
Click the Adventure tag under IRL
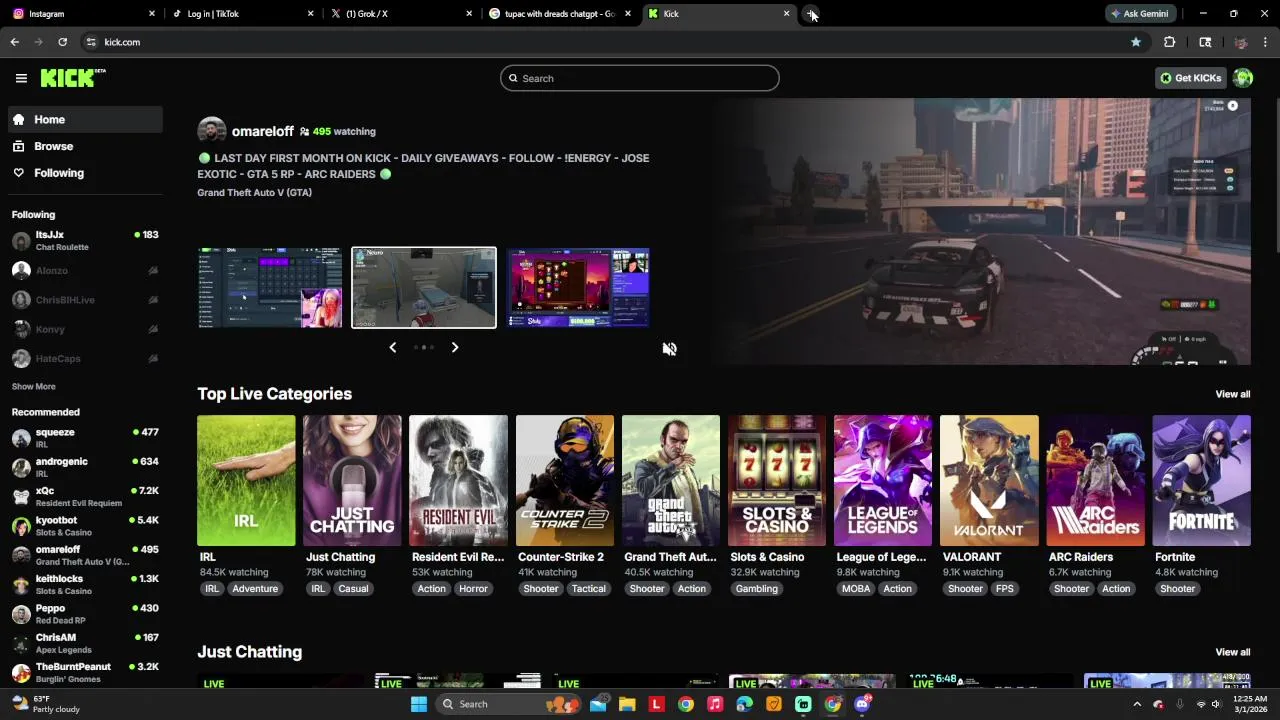[255, 589]
